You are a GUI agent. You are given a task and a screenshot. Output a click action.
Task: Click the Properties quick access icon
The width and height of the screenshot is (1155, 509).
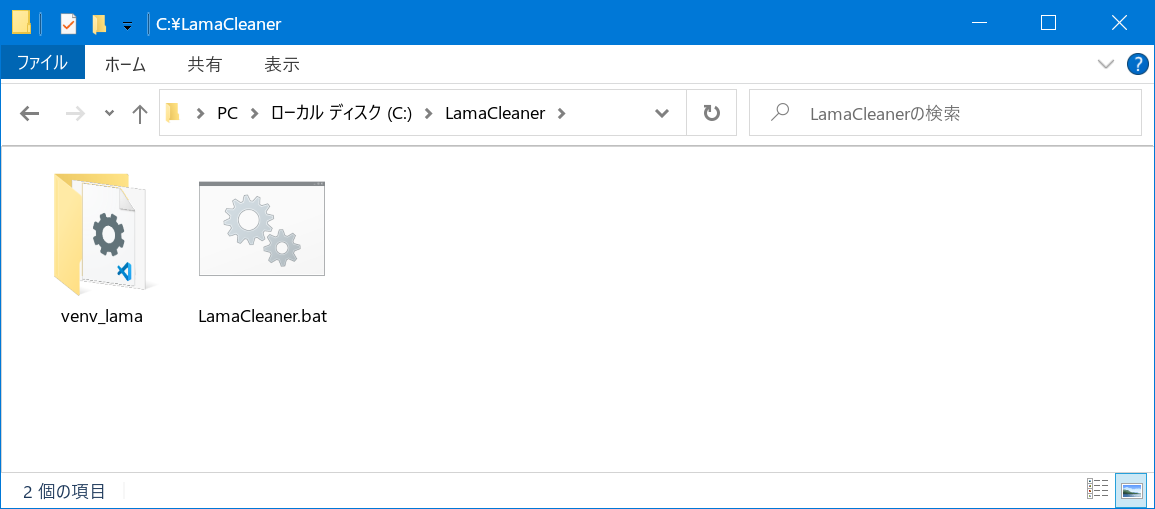(x=69, y=24)
